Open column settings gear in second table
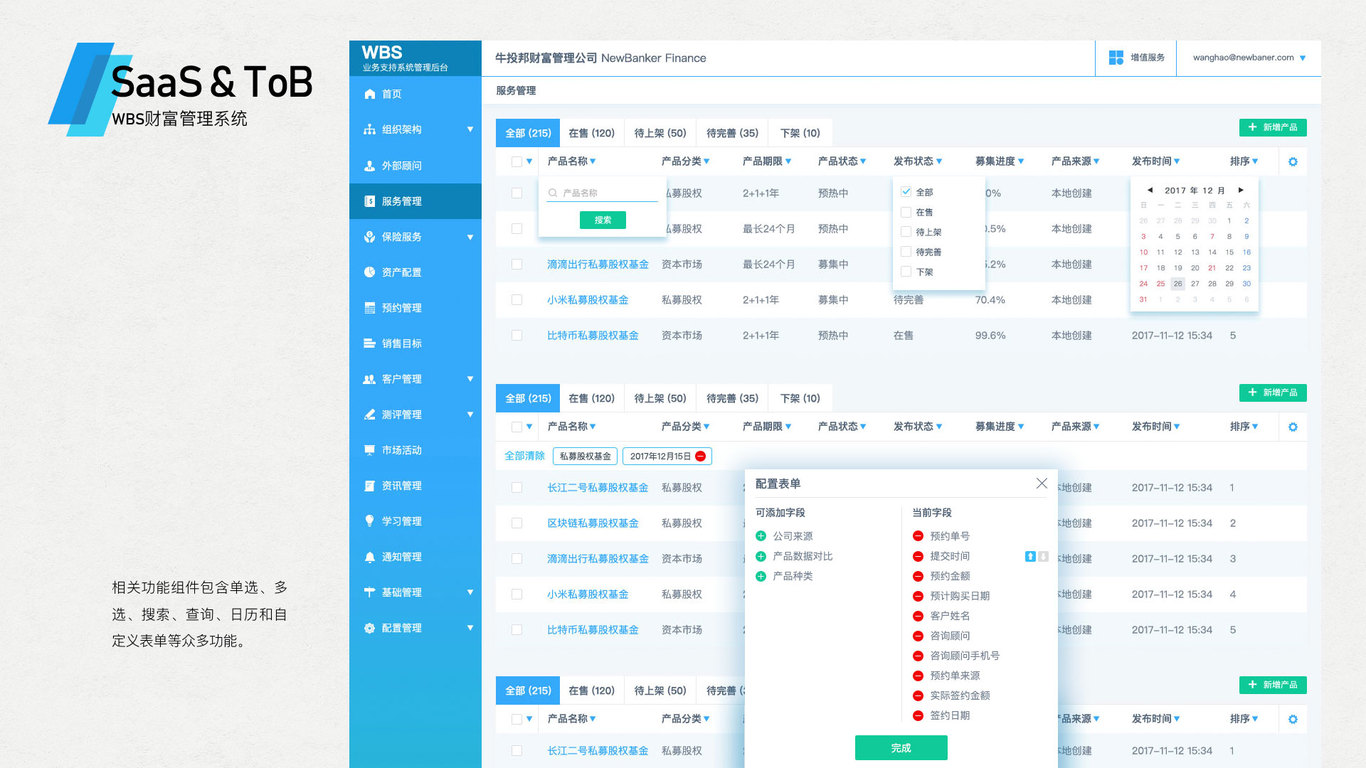 (x=1293, y=427)
